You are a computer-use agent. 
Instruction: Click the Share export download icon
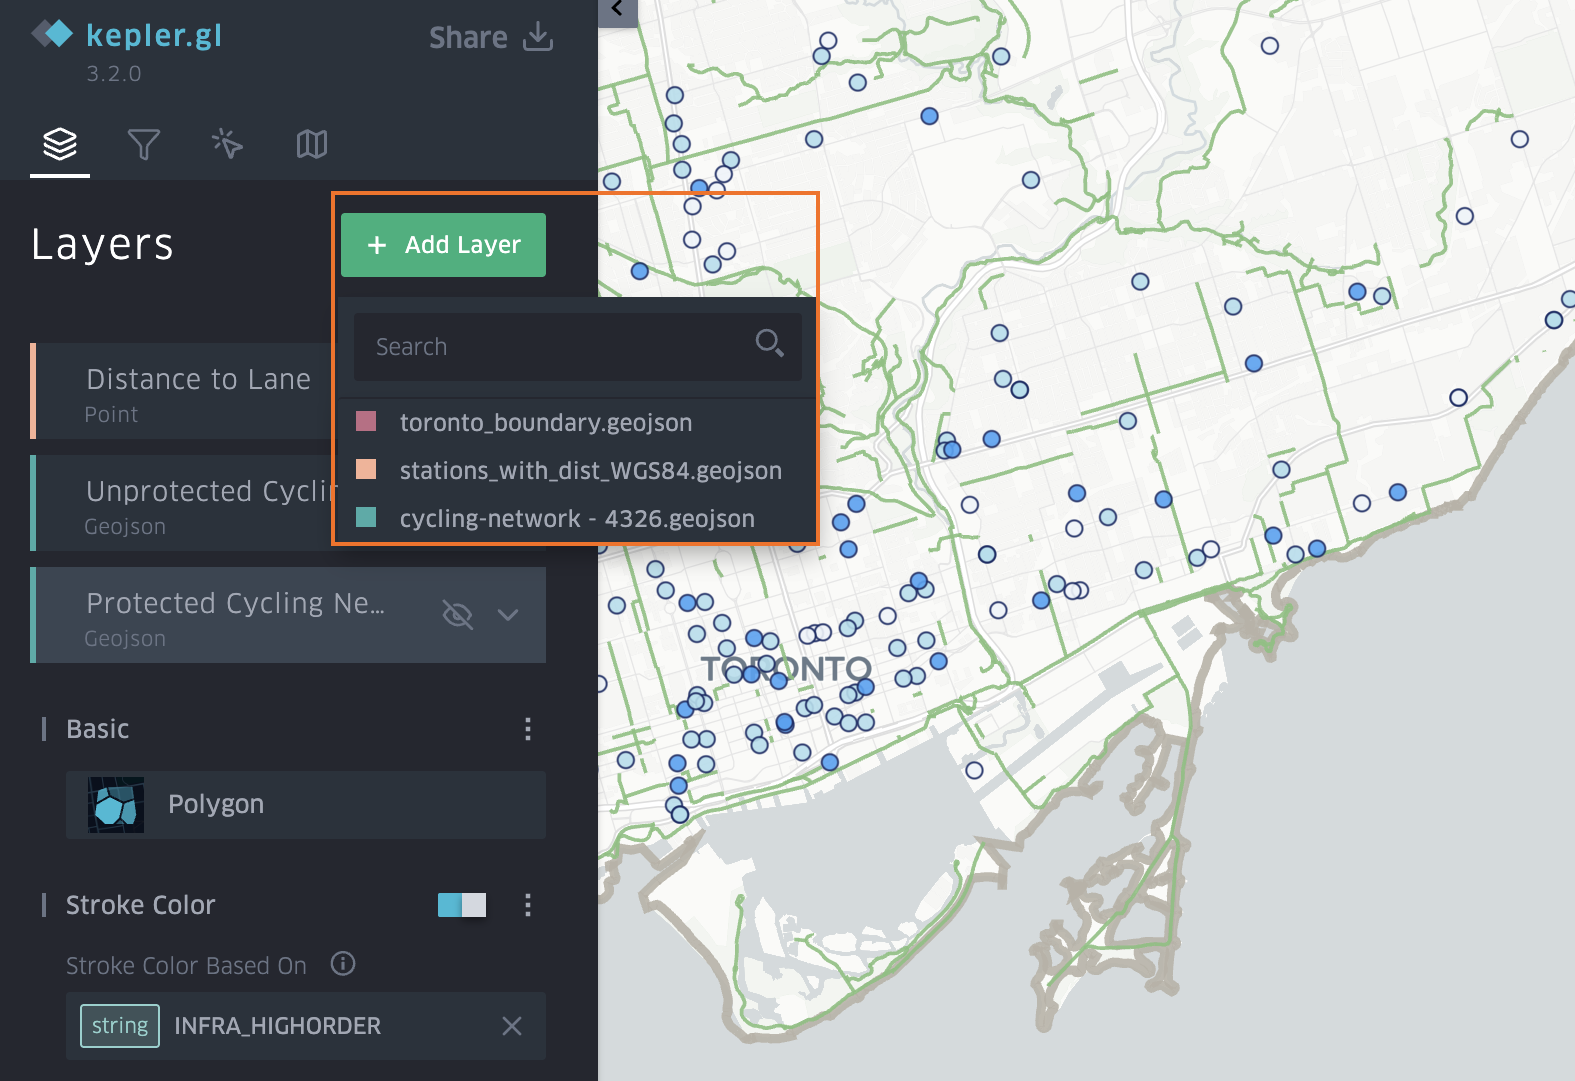pos(538,37)
